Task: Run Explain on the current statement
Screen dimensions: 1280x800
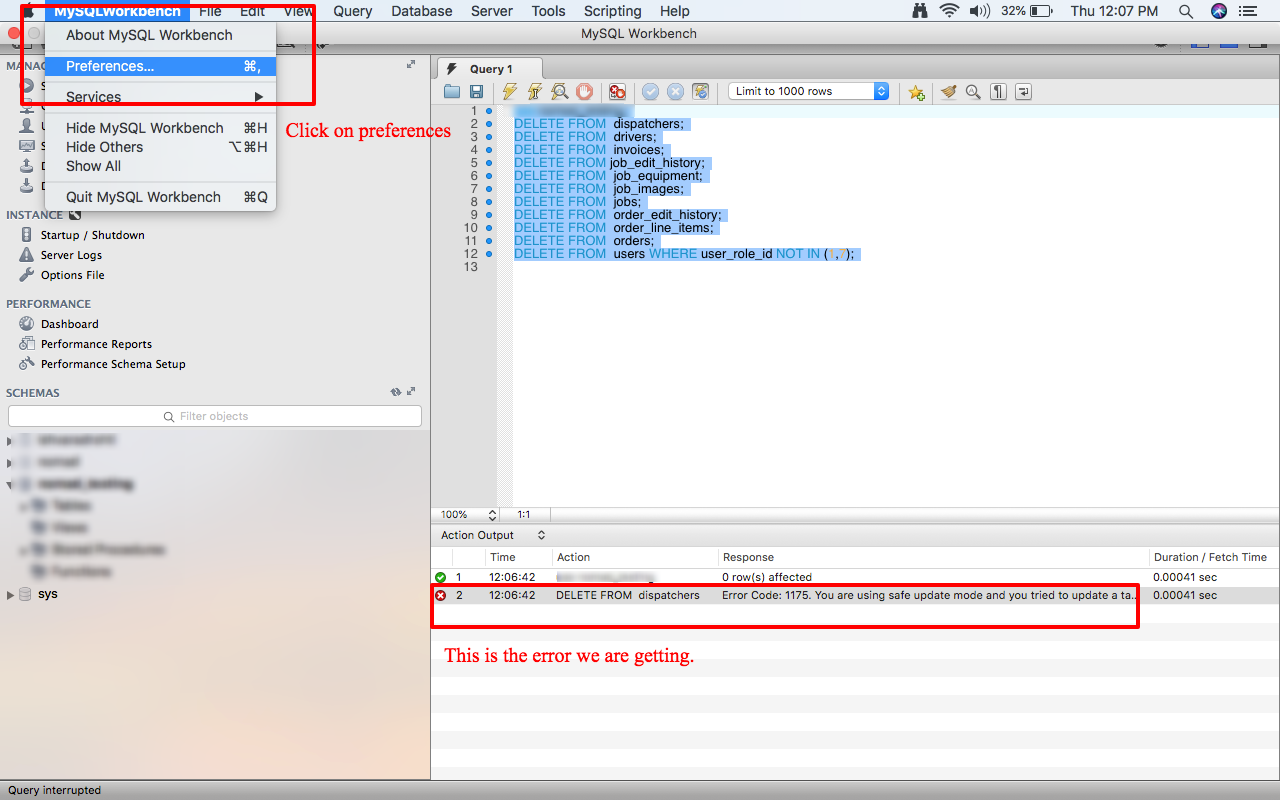Action: point(560,92)
